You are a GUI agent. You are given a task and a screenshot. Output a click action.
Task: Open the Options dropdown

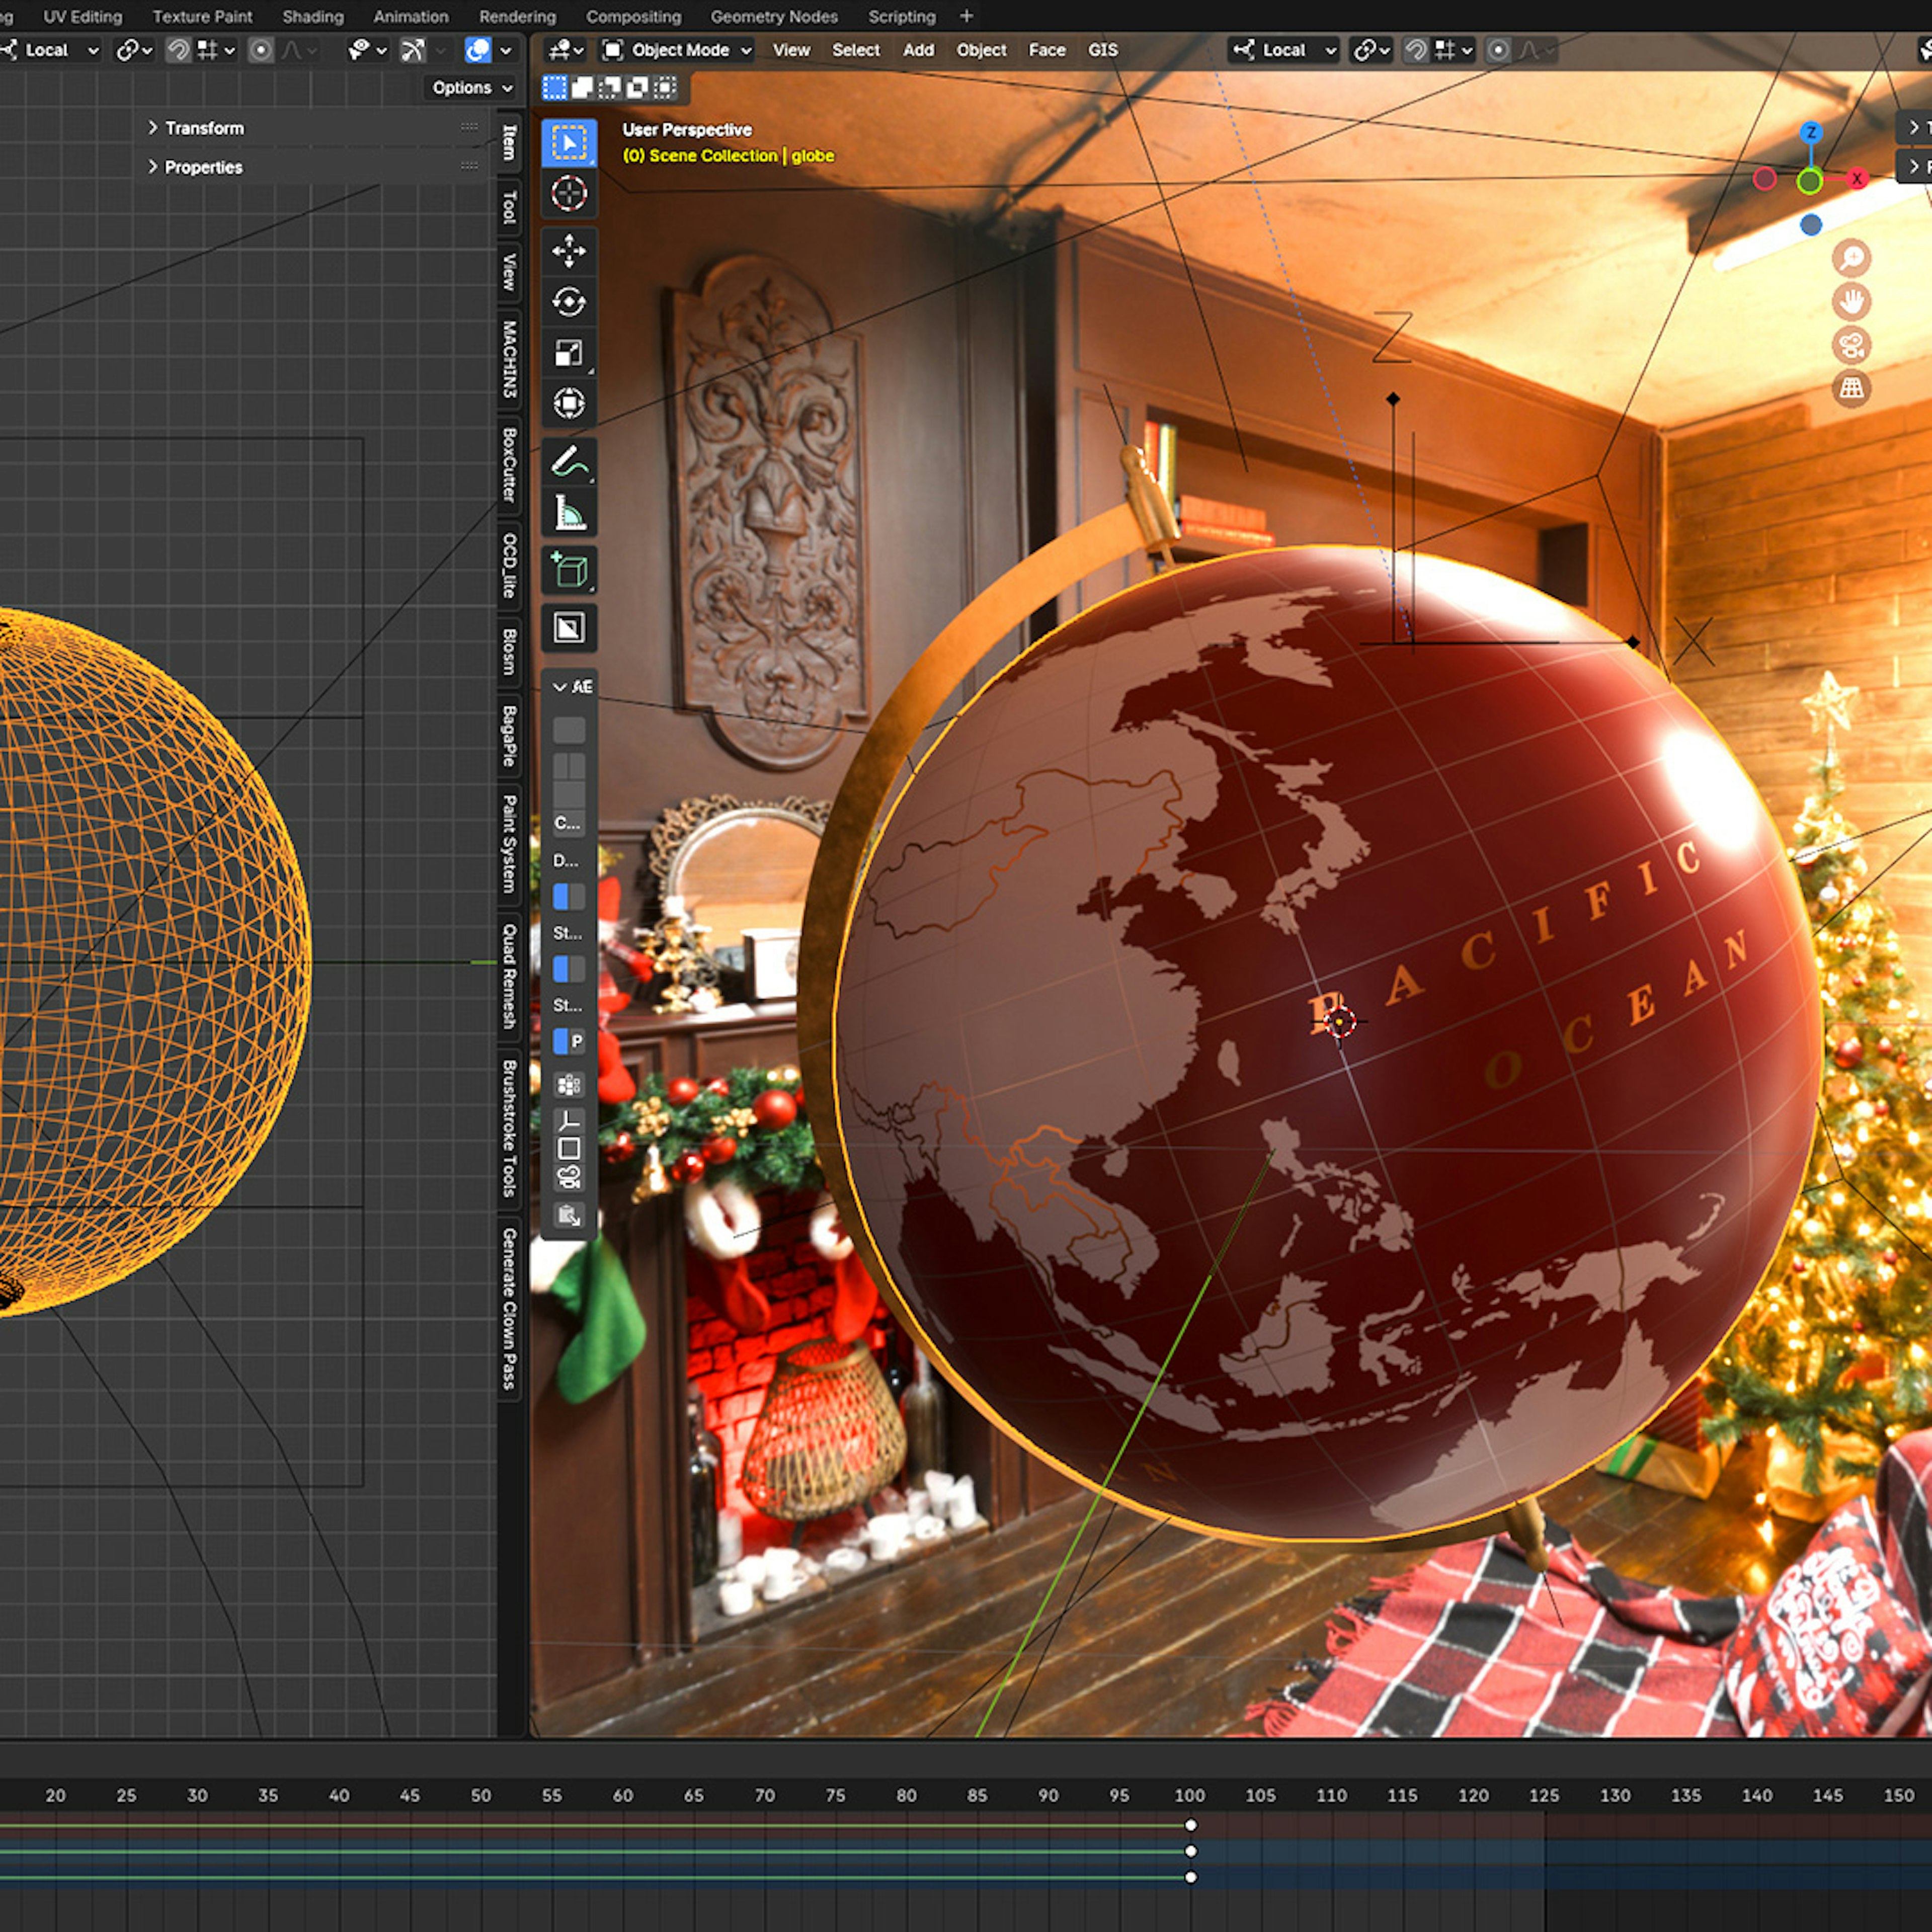(471, 88)
